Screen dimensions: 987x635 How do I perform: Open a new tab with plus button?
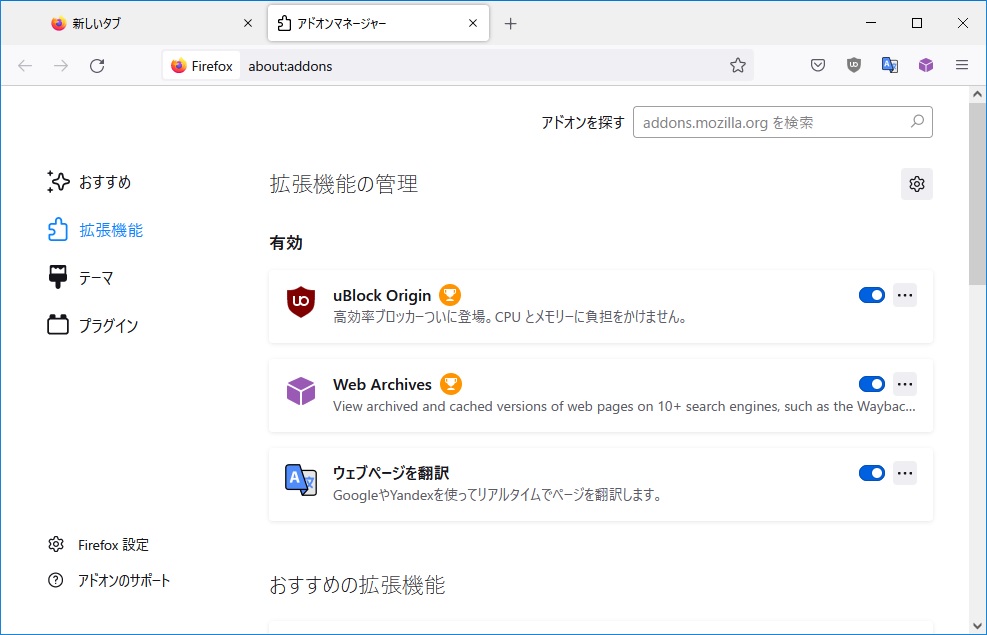511,23
